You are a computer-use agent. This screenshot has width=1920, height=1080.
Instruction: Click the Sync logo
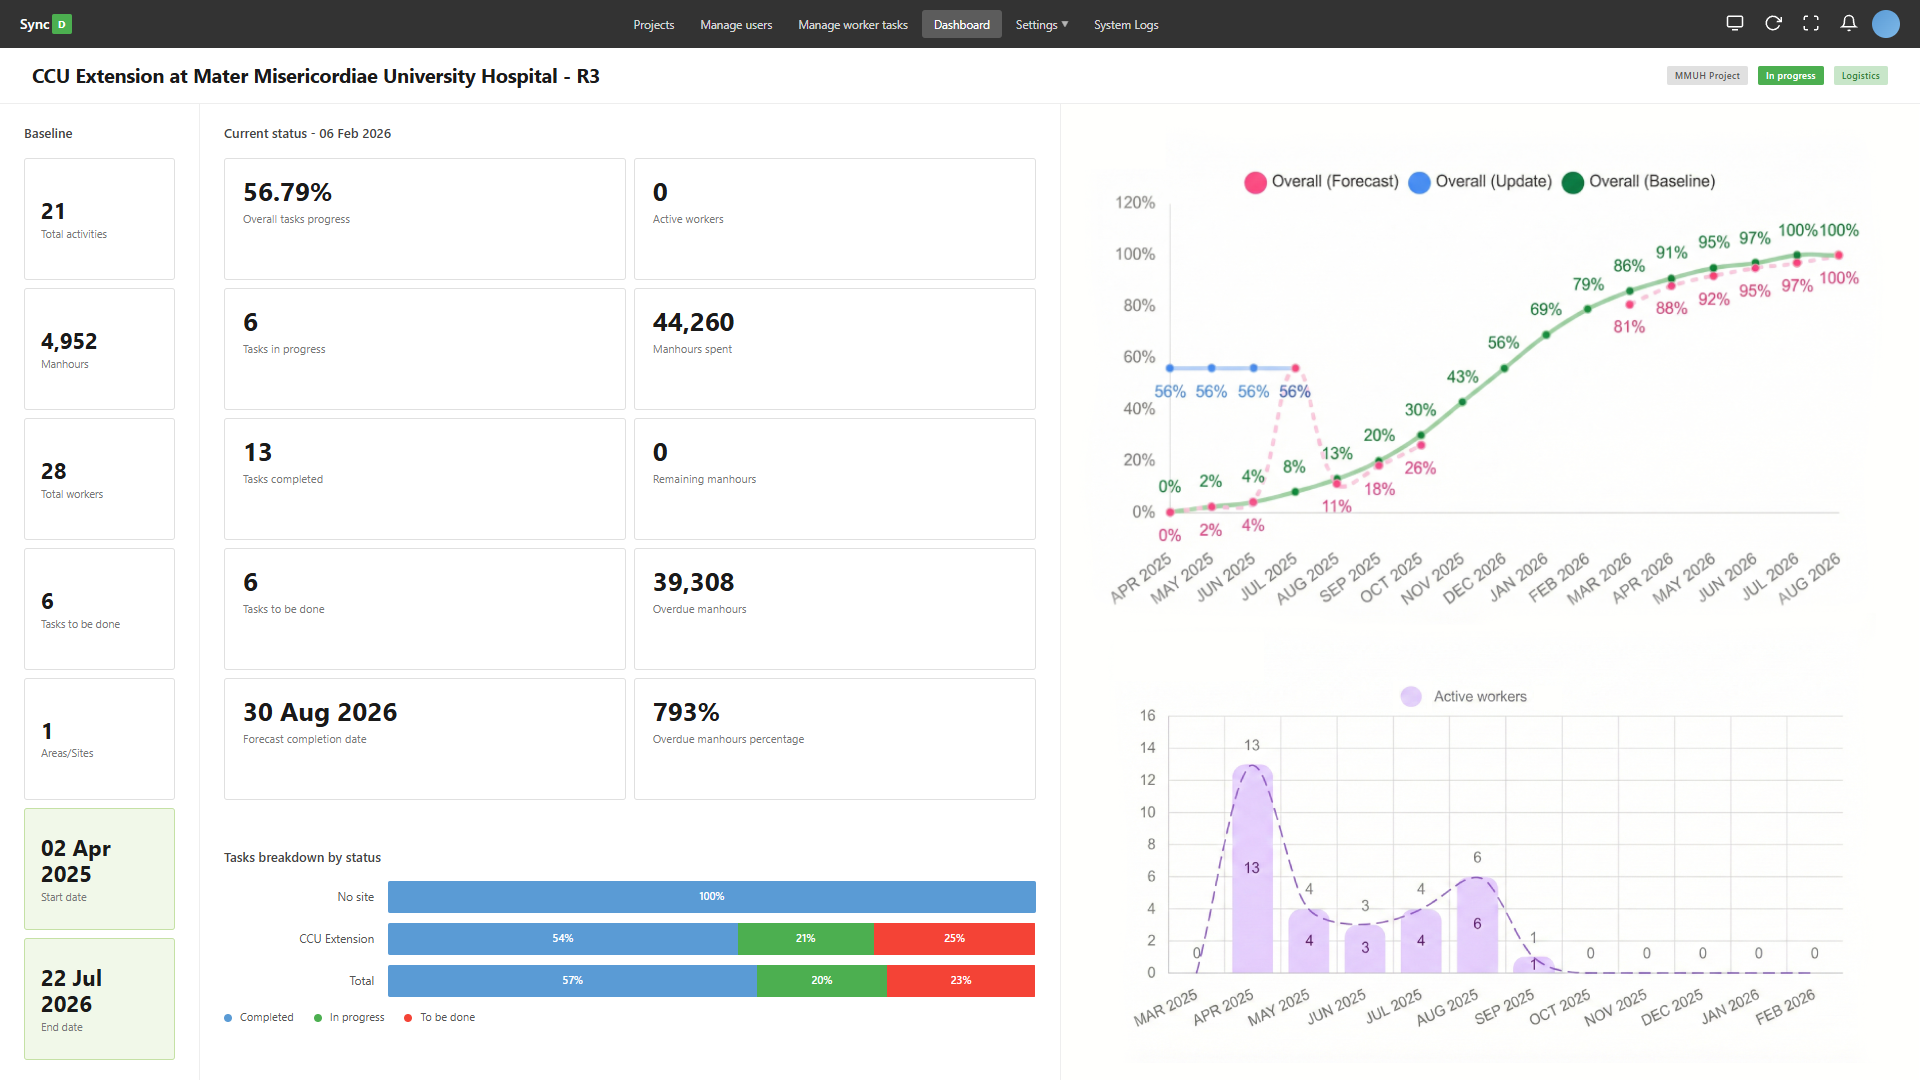click(x=45, y=24)
